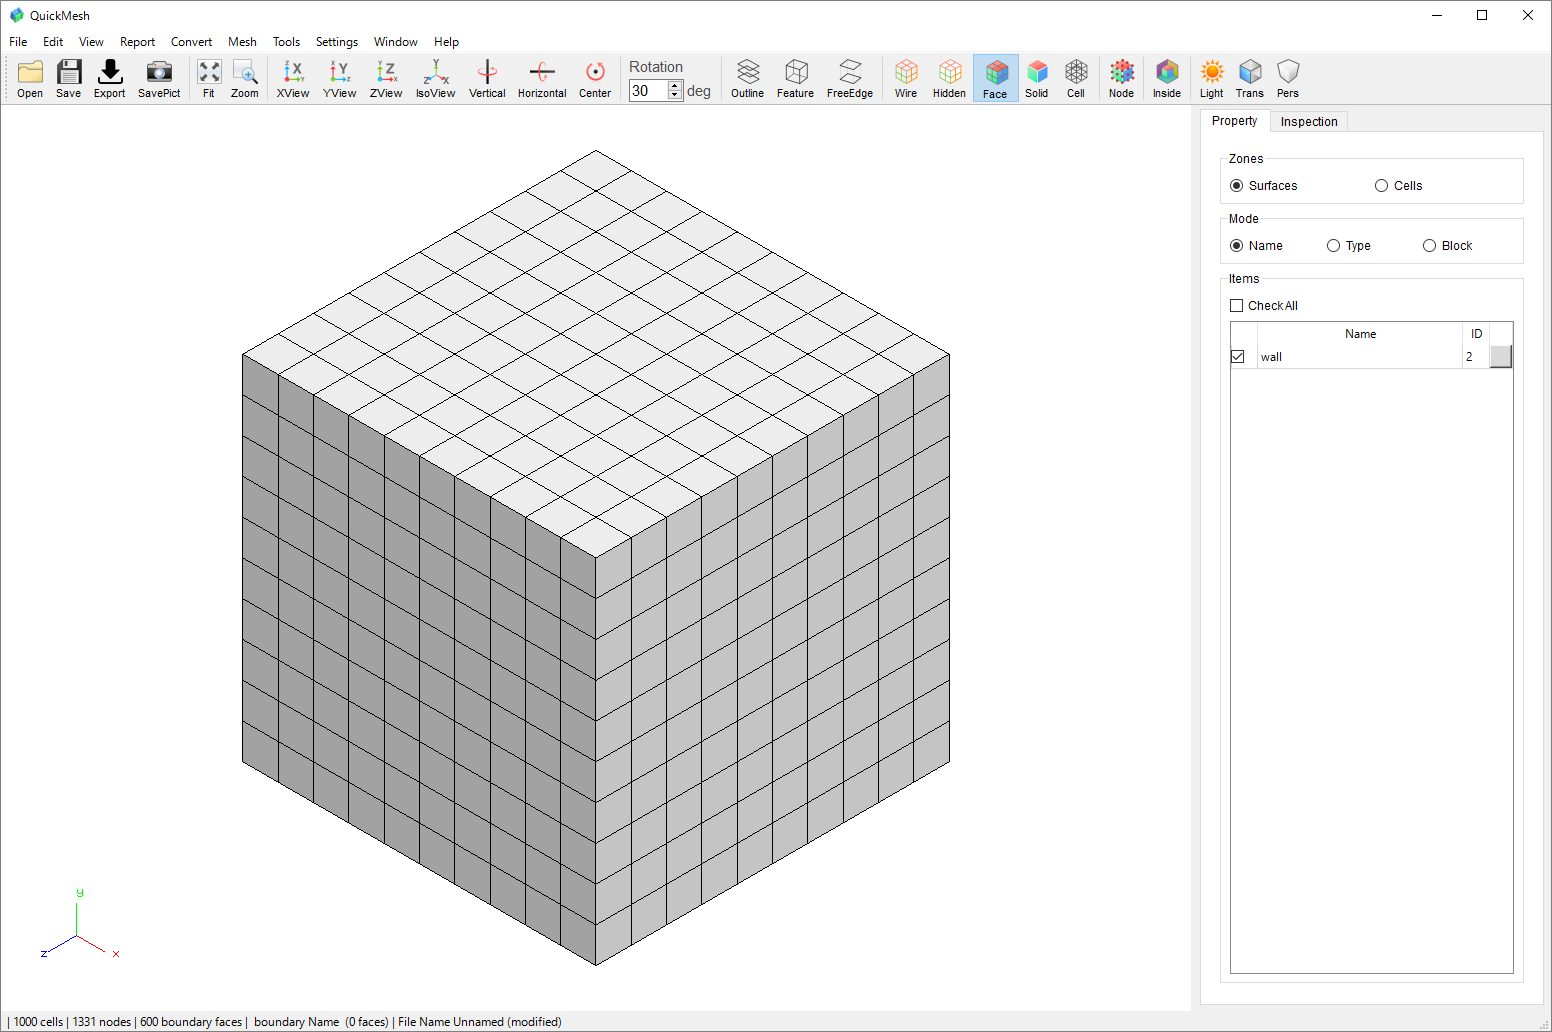Switch to Hidden line display mode
1552x1032 pixels.
[949, 78]
